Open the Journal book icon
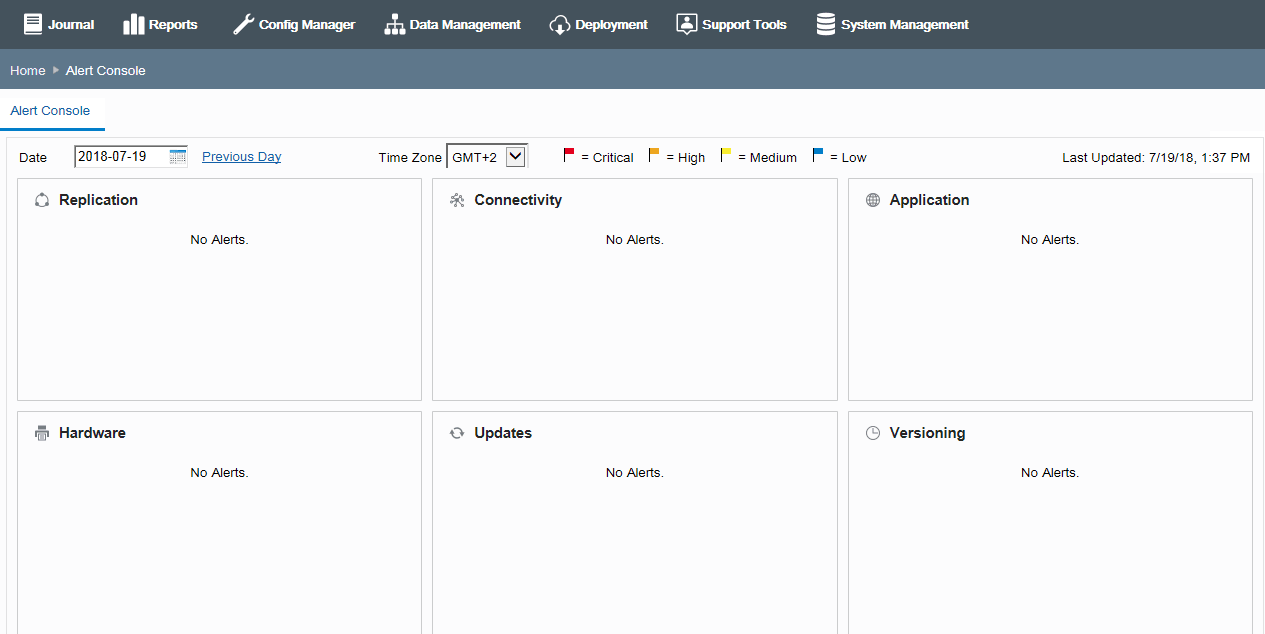 click(33, 24)
